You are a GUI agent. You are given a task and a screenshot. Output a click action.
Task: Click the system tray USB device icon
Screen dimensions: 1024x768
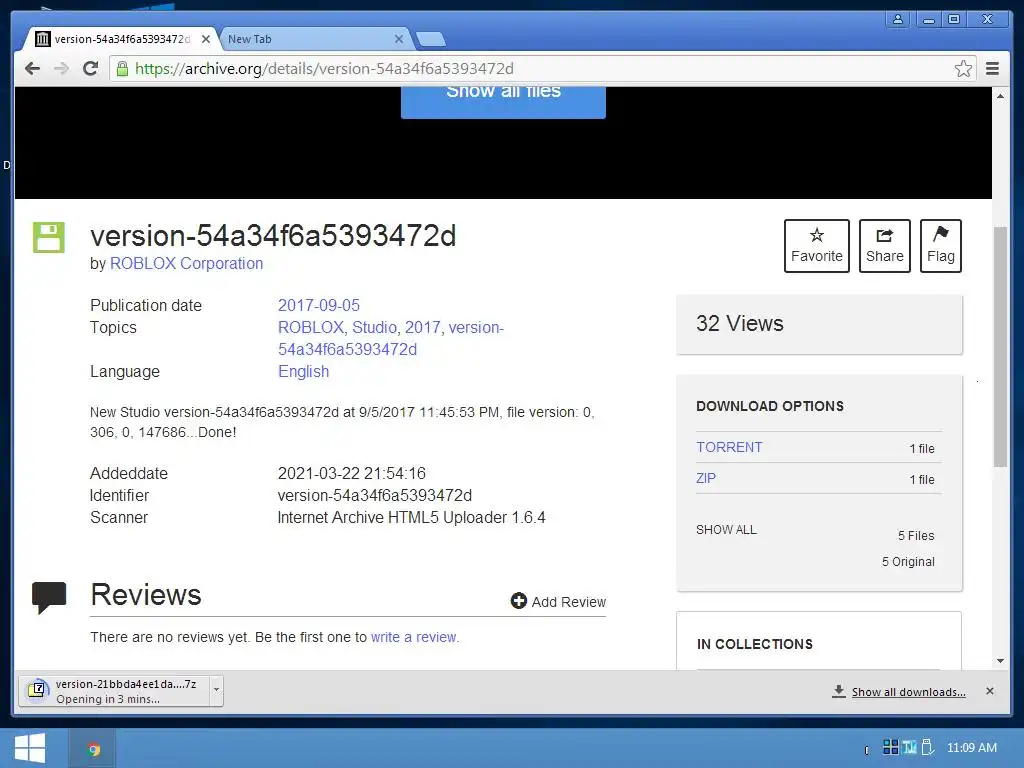coord(926,746)
